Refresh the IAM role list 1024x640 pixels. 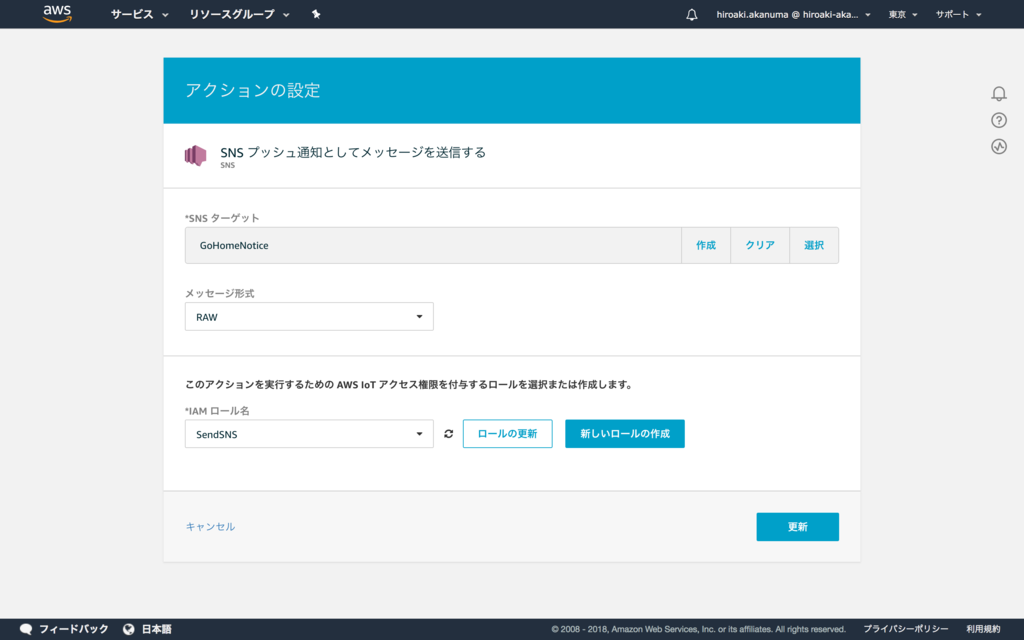pyautogui.click(x=447, y=433)
